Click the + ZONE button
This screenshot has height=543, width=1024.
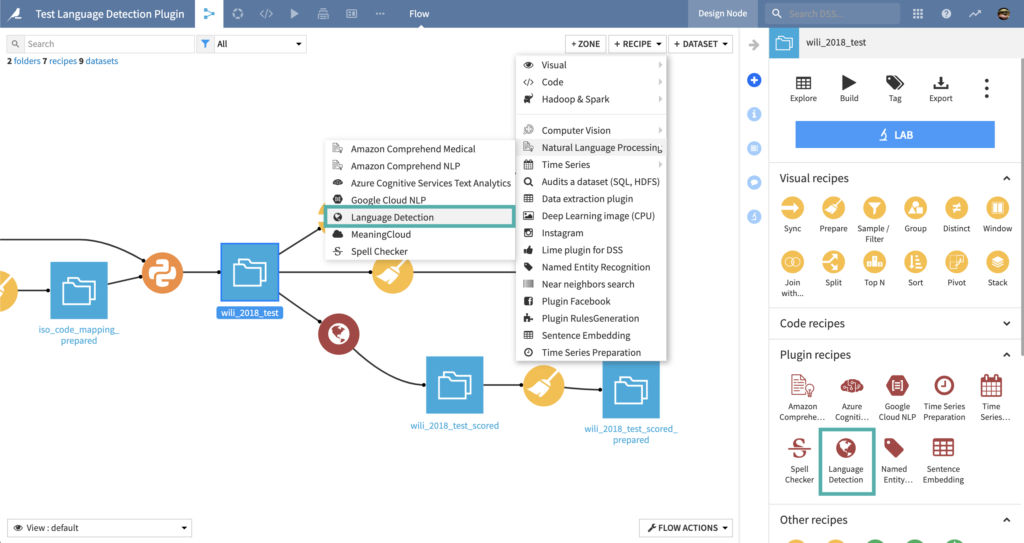coord(585,44)
